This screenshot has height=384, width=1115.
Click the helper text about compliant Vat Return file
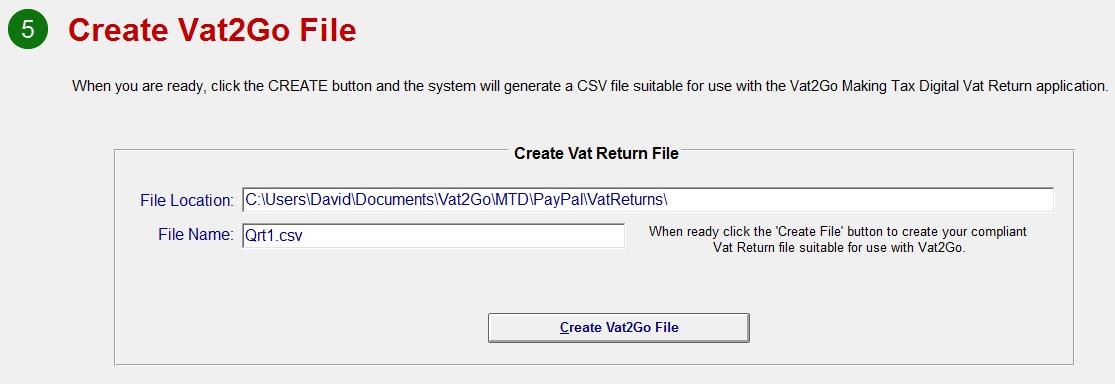point(838,240)
